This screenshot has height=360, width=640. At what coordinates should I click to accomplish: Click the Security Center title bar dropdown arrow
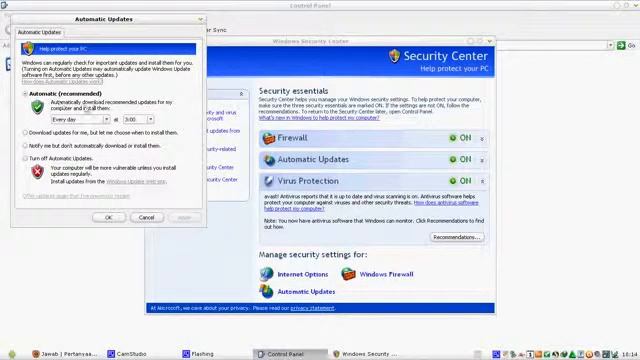tap(489, 41)
